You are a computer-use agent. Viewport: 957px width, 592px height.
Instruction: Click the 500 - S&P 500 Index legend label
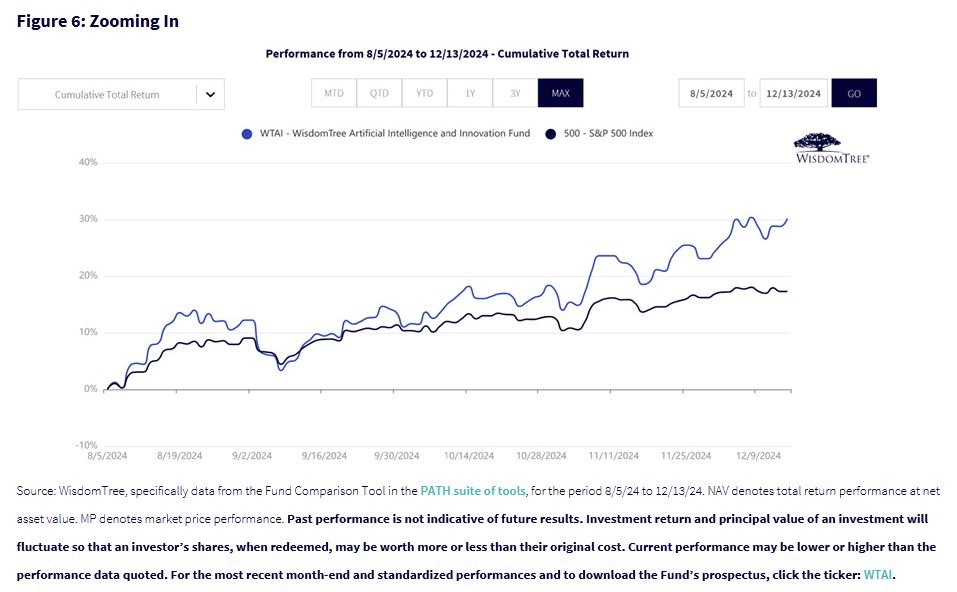click(x=608, y=133)
